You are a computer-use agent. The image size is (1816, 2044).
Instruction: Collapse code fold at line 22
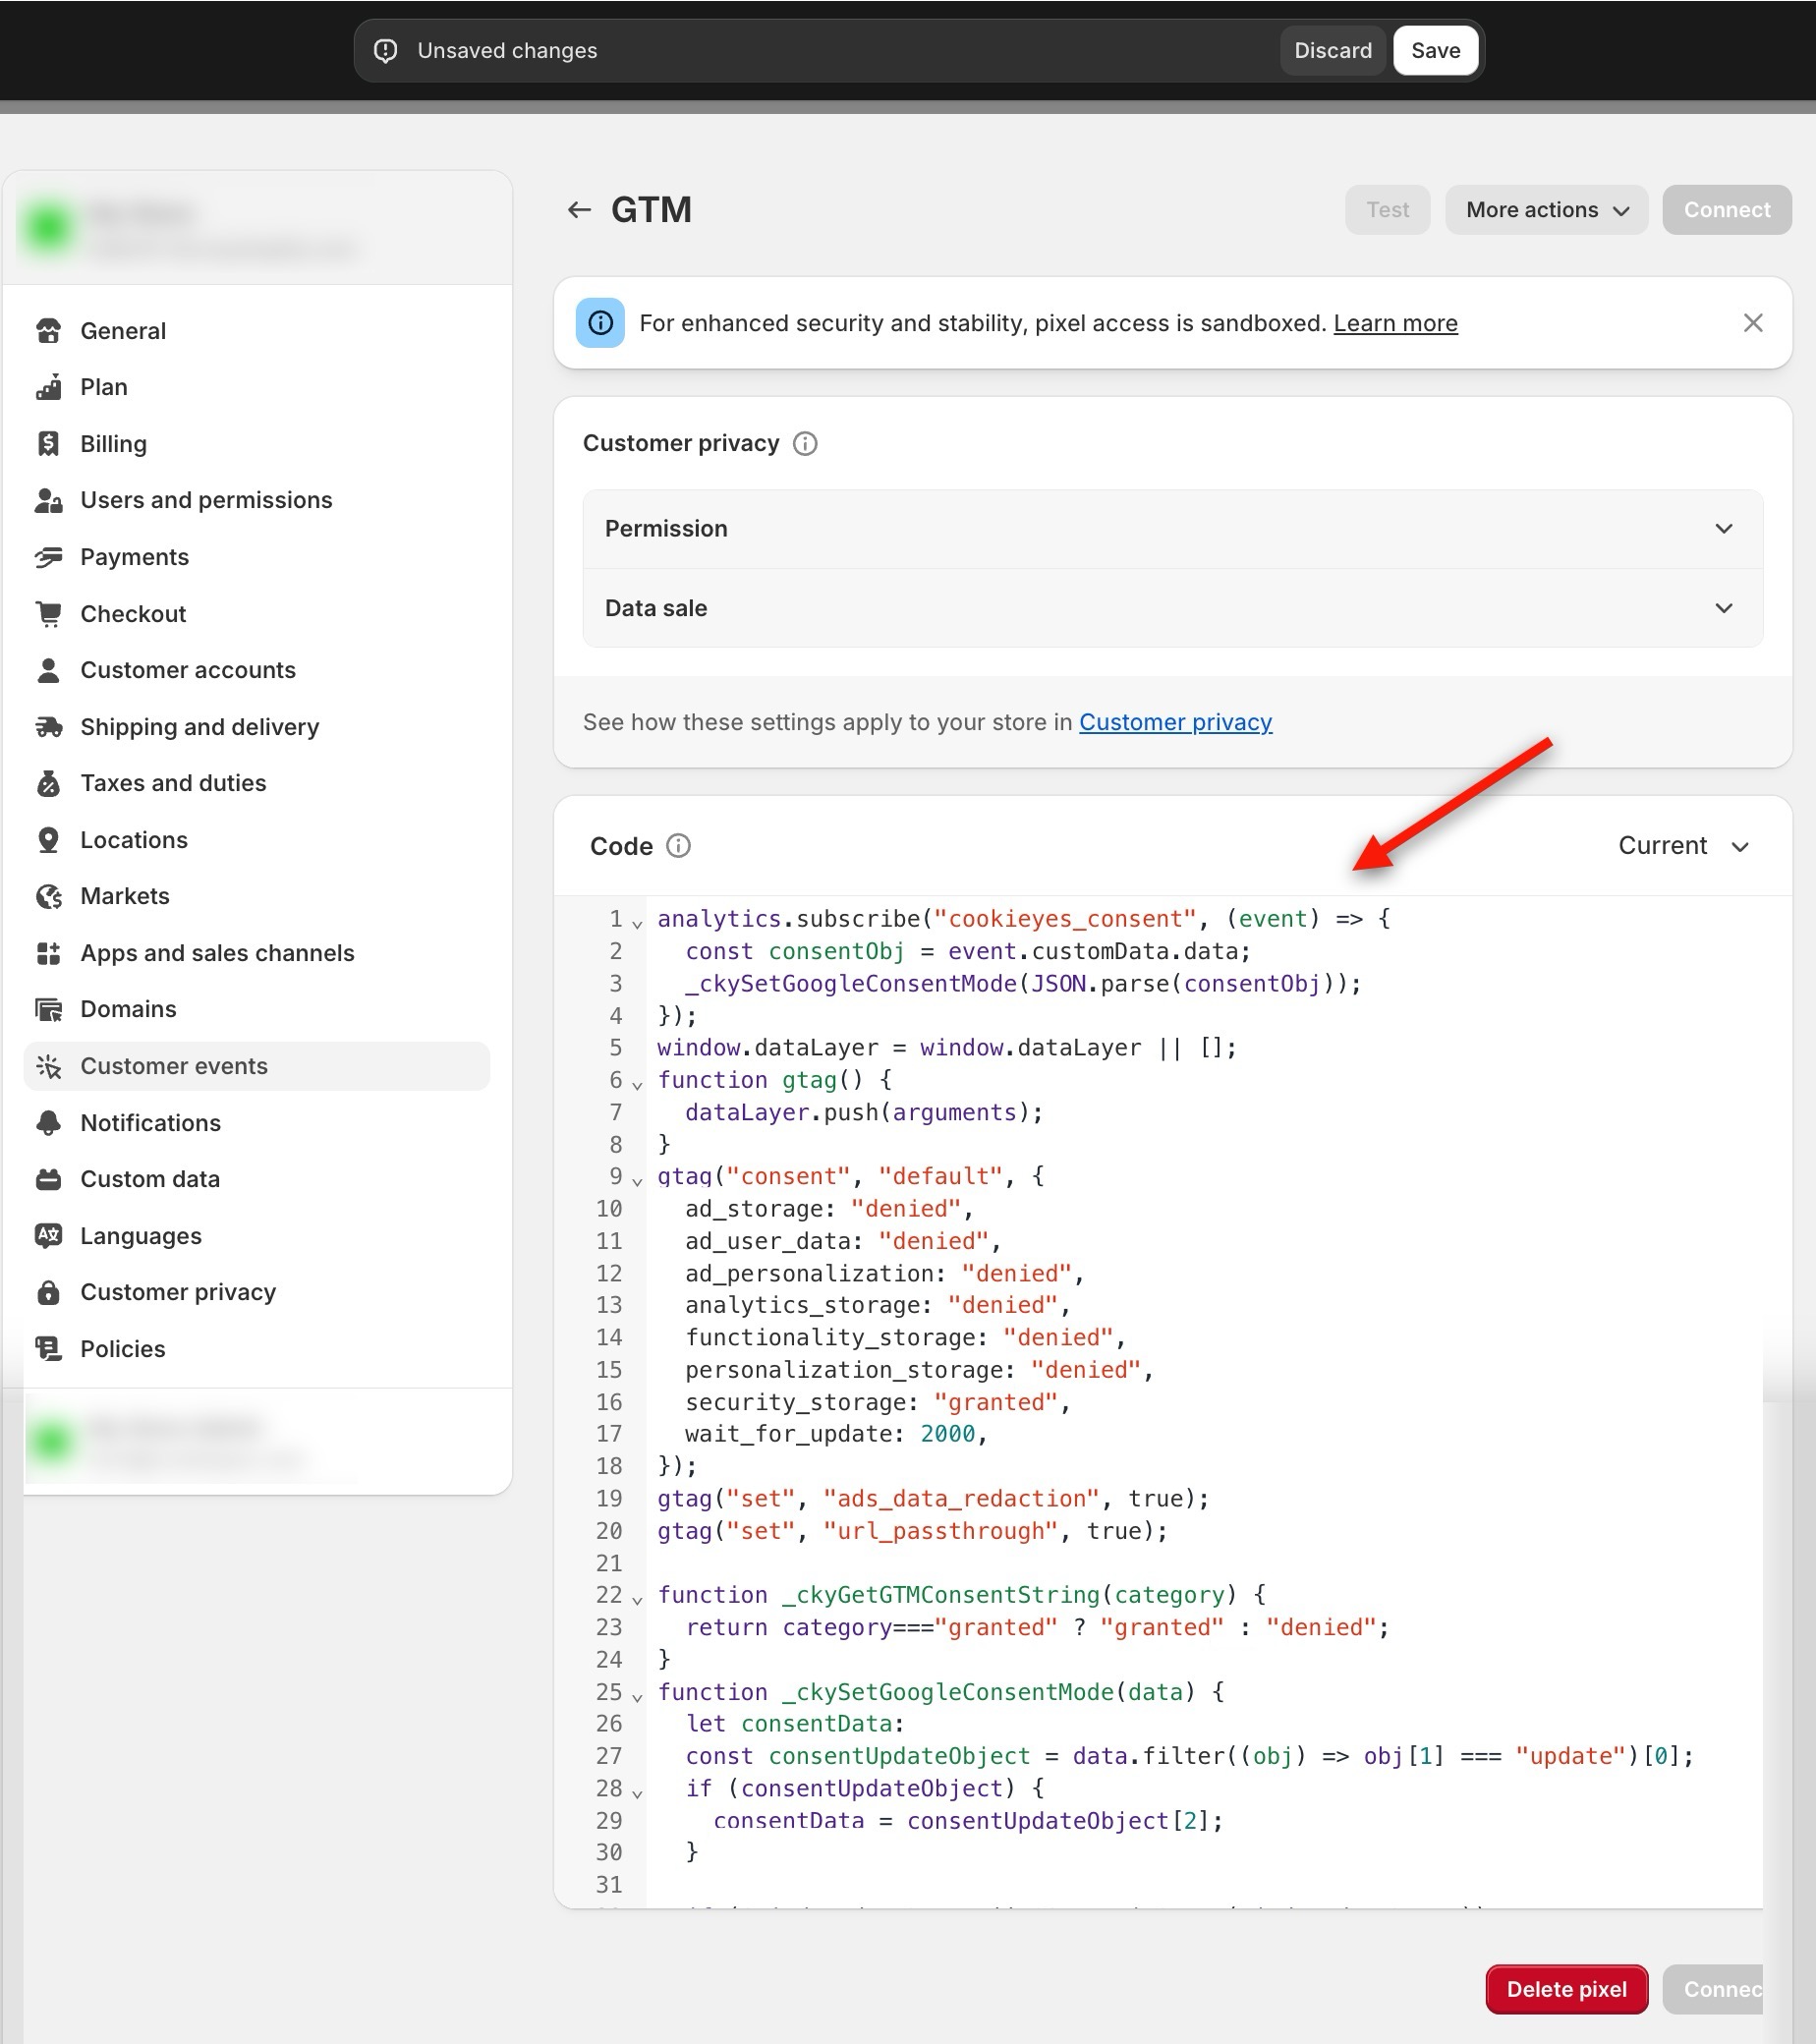[x=637, y=1600]
